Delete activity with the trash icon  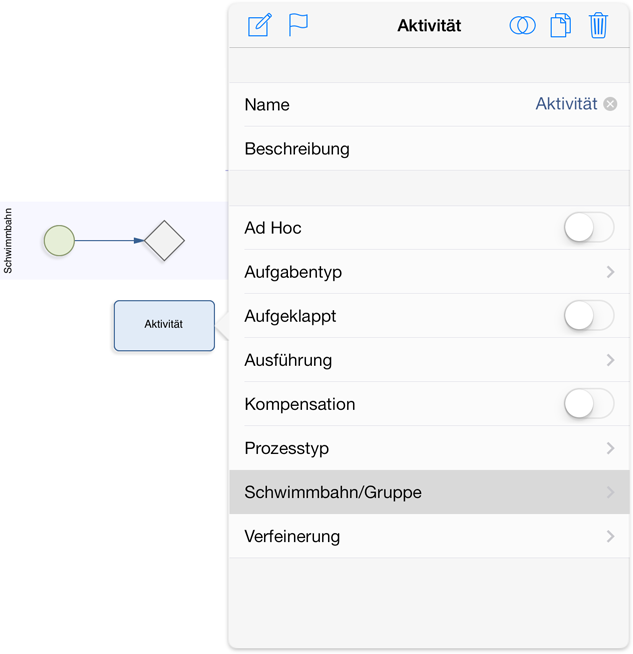tap(598, 25)
